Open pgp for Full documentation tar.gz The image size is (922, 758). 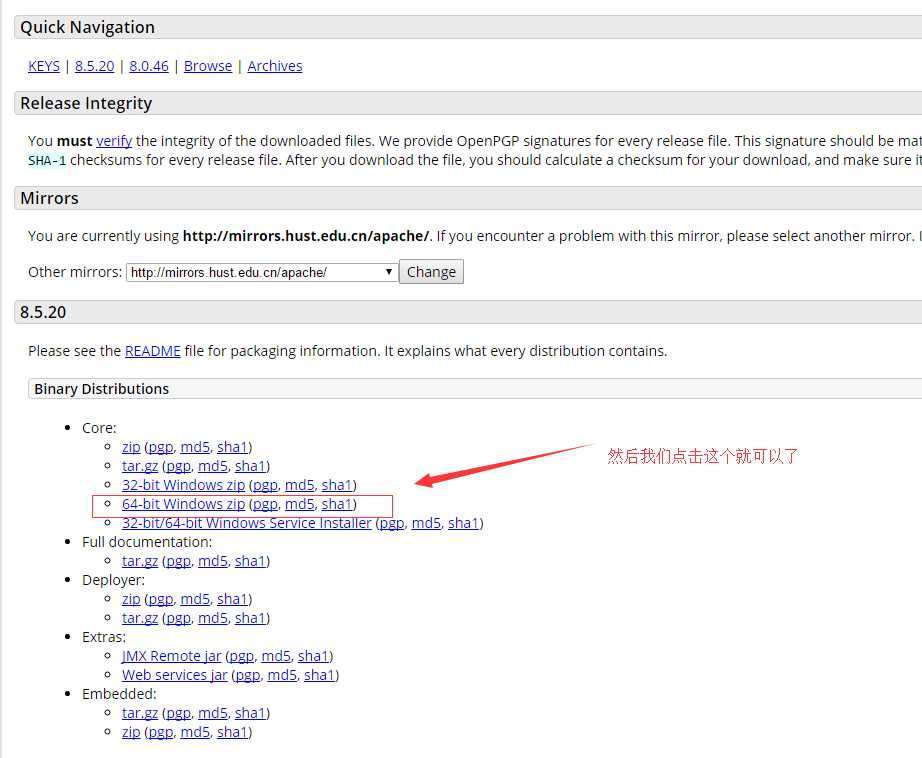[x=179, y=561]
